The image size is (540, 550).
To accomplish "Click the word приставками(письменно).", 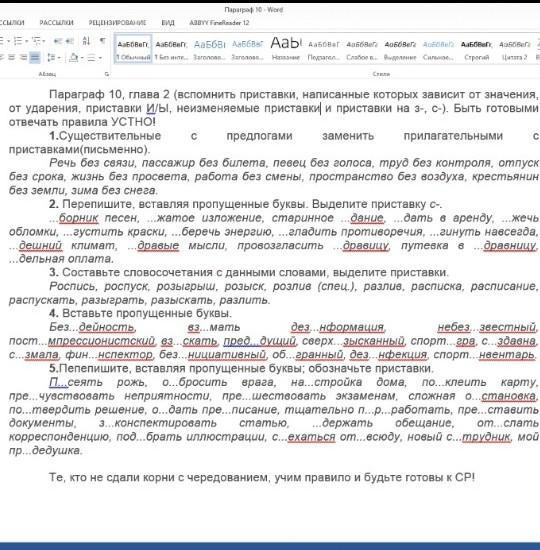I will [80, 149].
